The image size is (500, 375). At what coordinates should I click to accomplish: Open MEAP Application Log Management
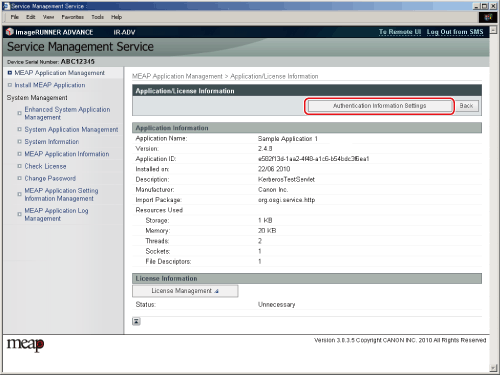[x=56, y=215]
